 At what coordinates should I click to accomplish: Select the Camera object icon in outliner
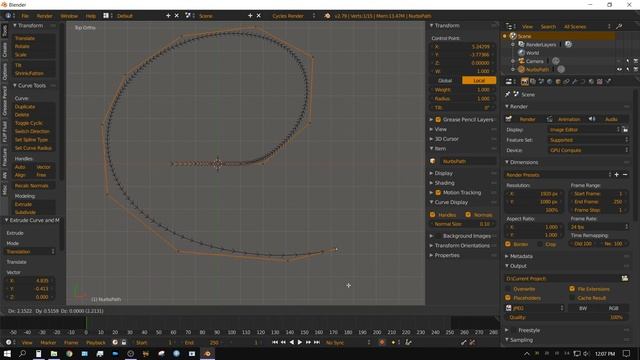pos(521,61)
